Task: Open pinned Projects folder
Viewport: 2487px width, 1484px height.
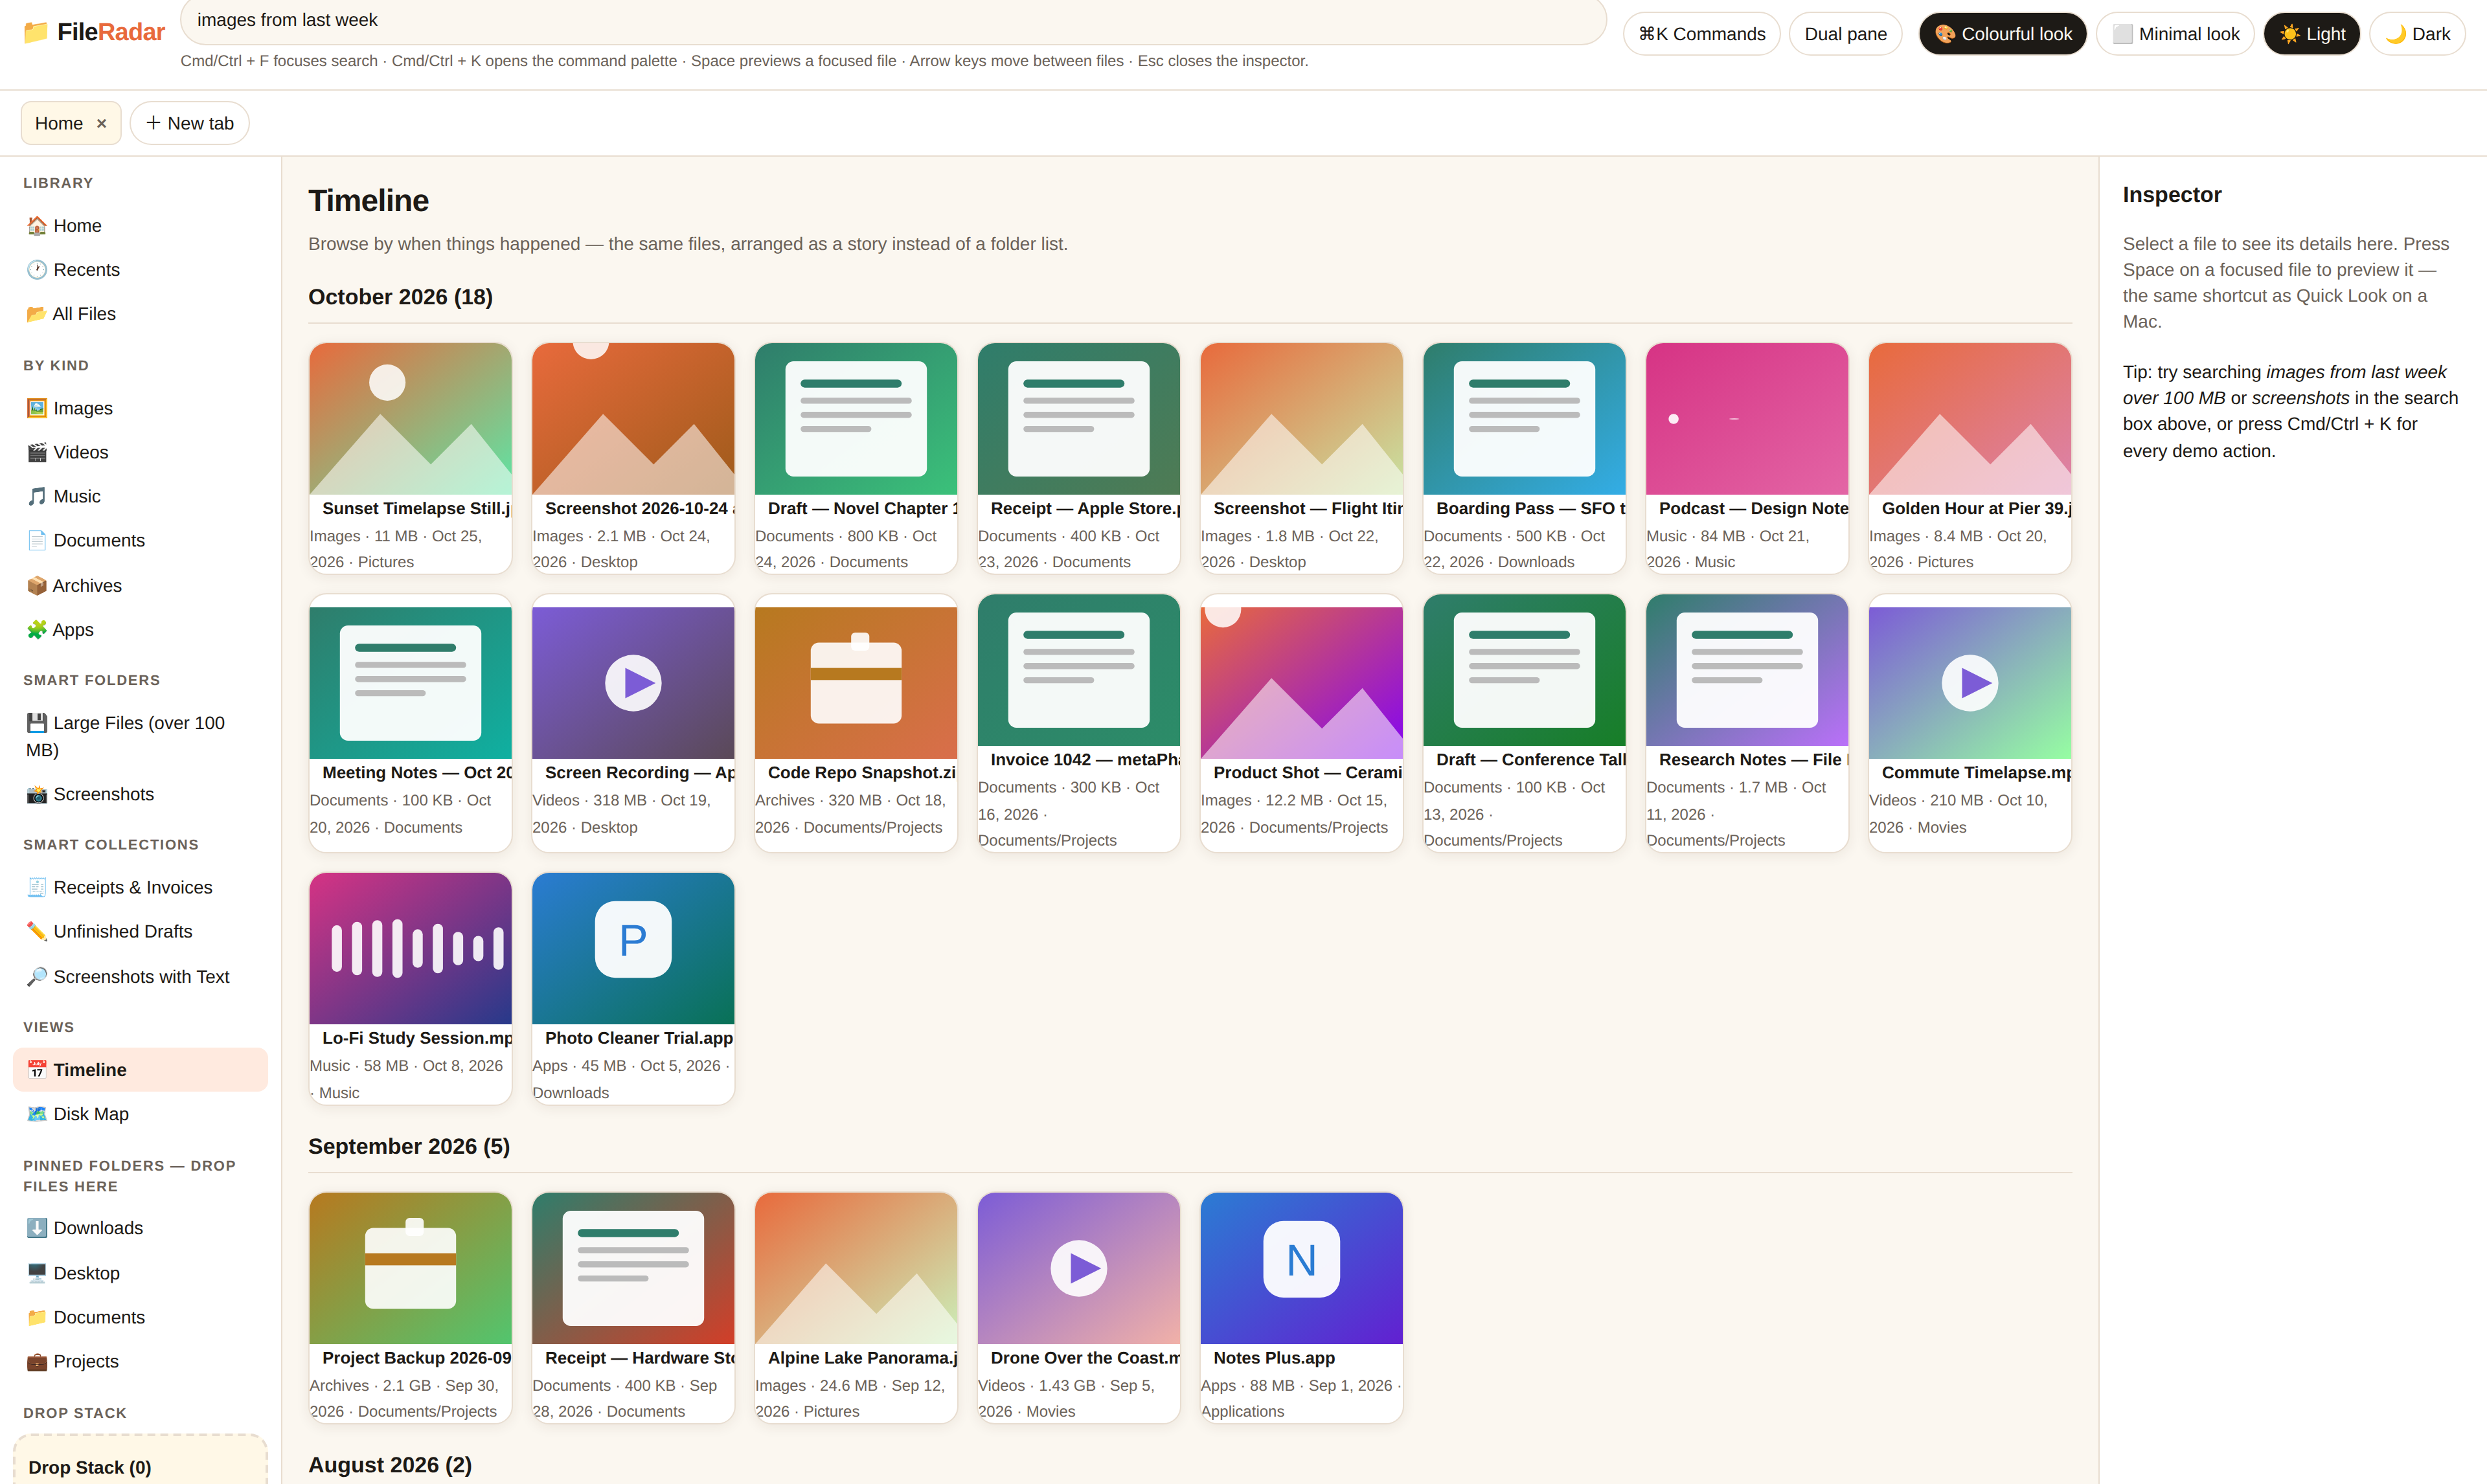Action: click(x=140, y=1361)
